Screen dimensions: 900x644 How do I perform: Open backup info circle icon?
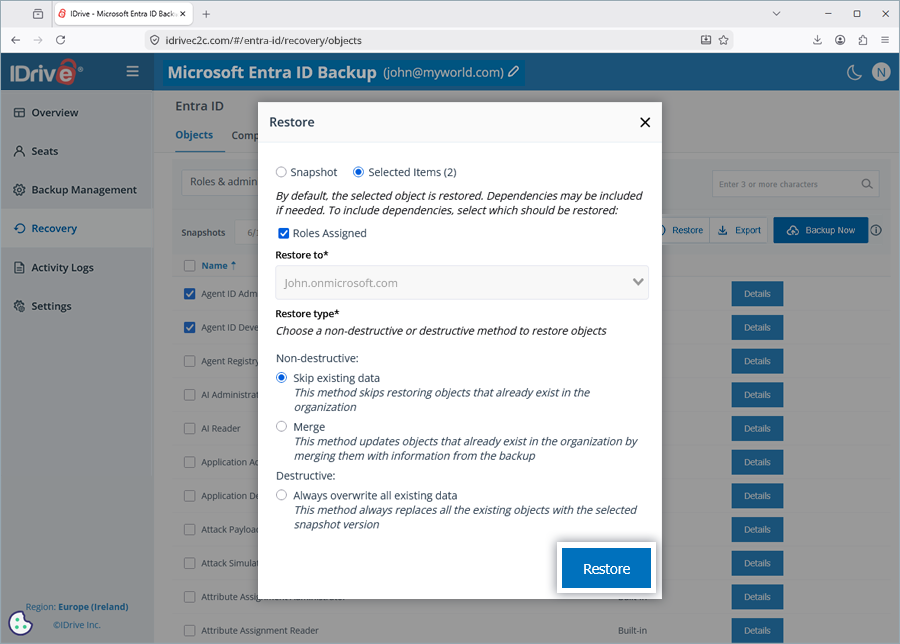[876, 230]
